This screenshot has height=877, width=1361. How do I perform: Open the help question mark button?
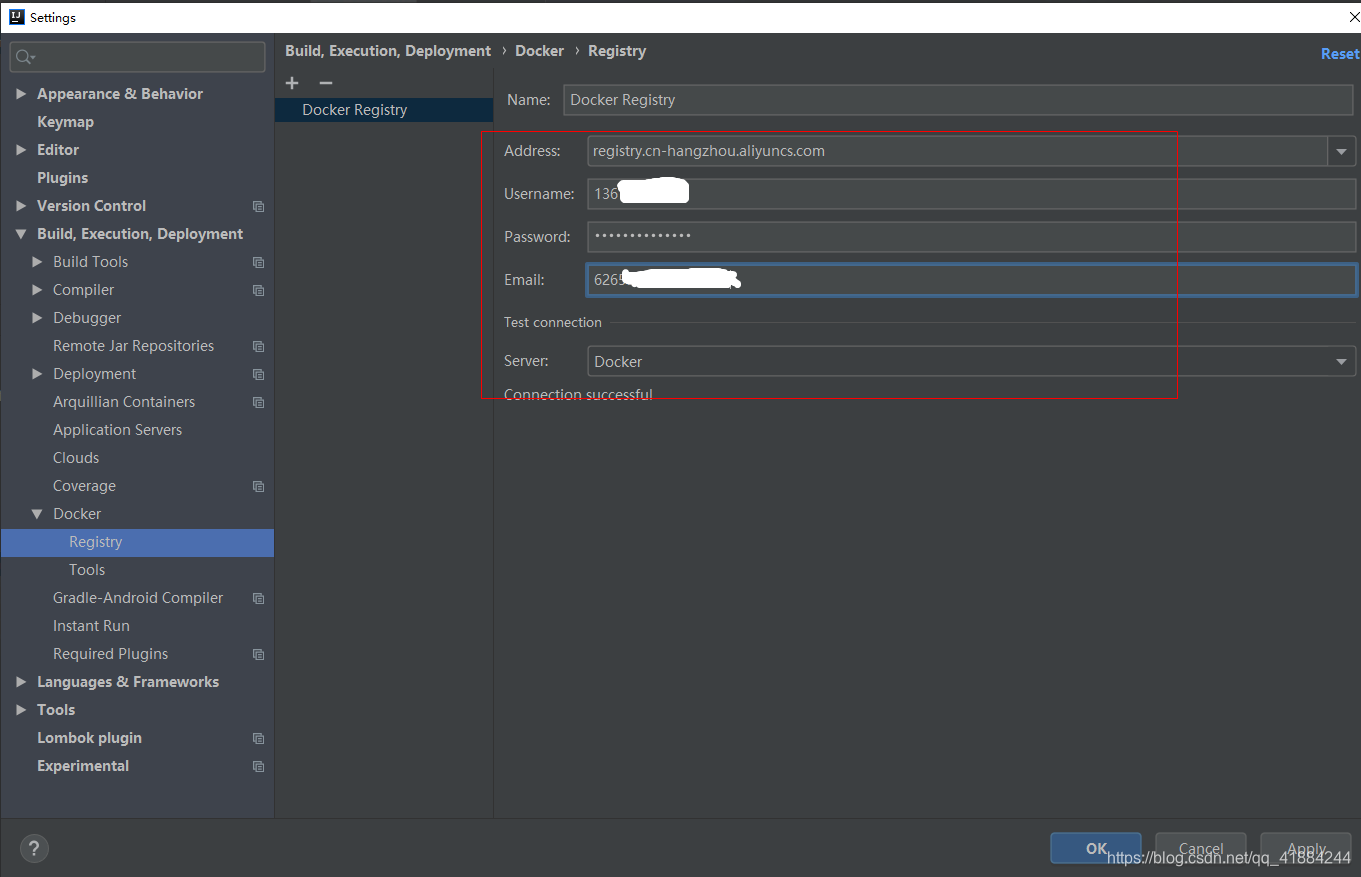34,849
